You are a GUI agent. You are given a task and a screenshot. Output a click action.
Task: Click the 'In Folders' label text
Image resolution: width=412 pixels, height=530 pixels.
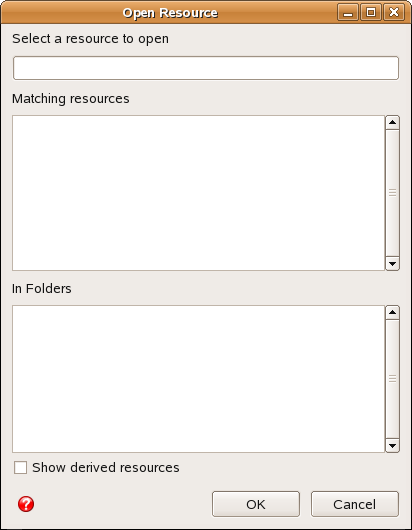(42, 289)
